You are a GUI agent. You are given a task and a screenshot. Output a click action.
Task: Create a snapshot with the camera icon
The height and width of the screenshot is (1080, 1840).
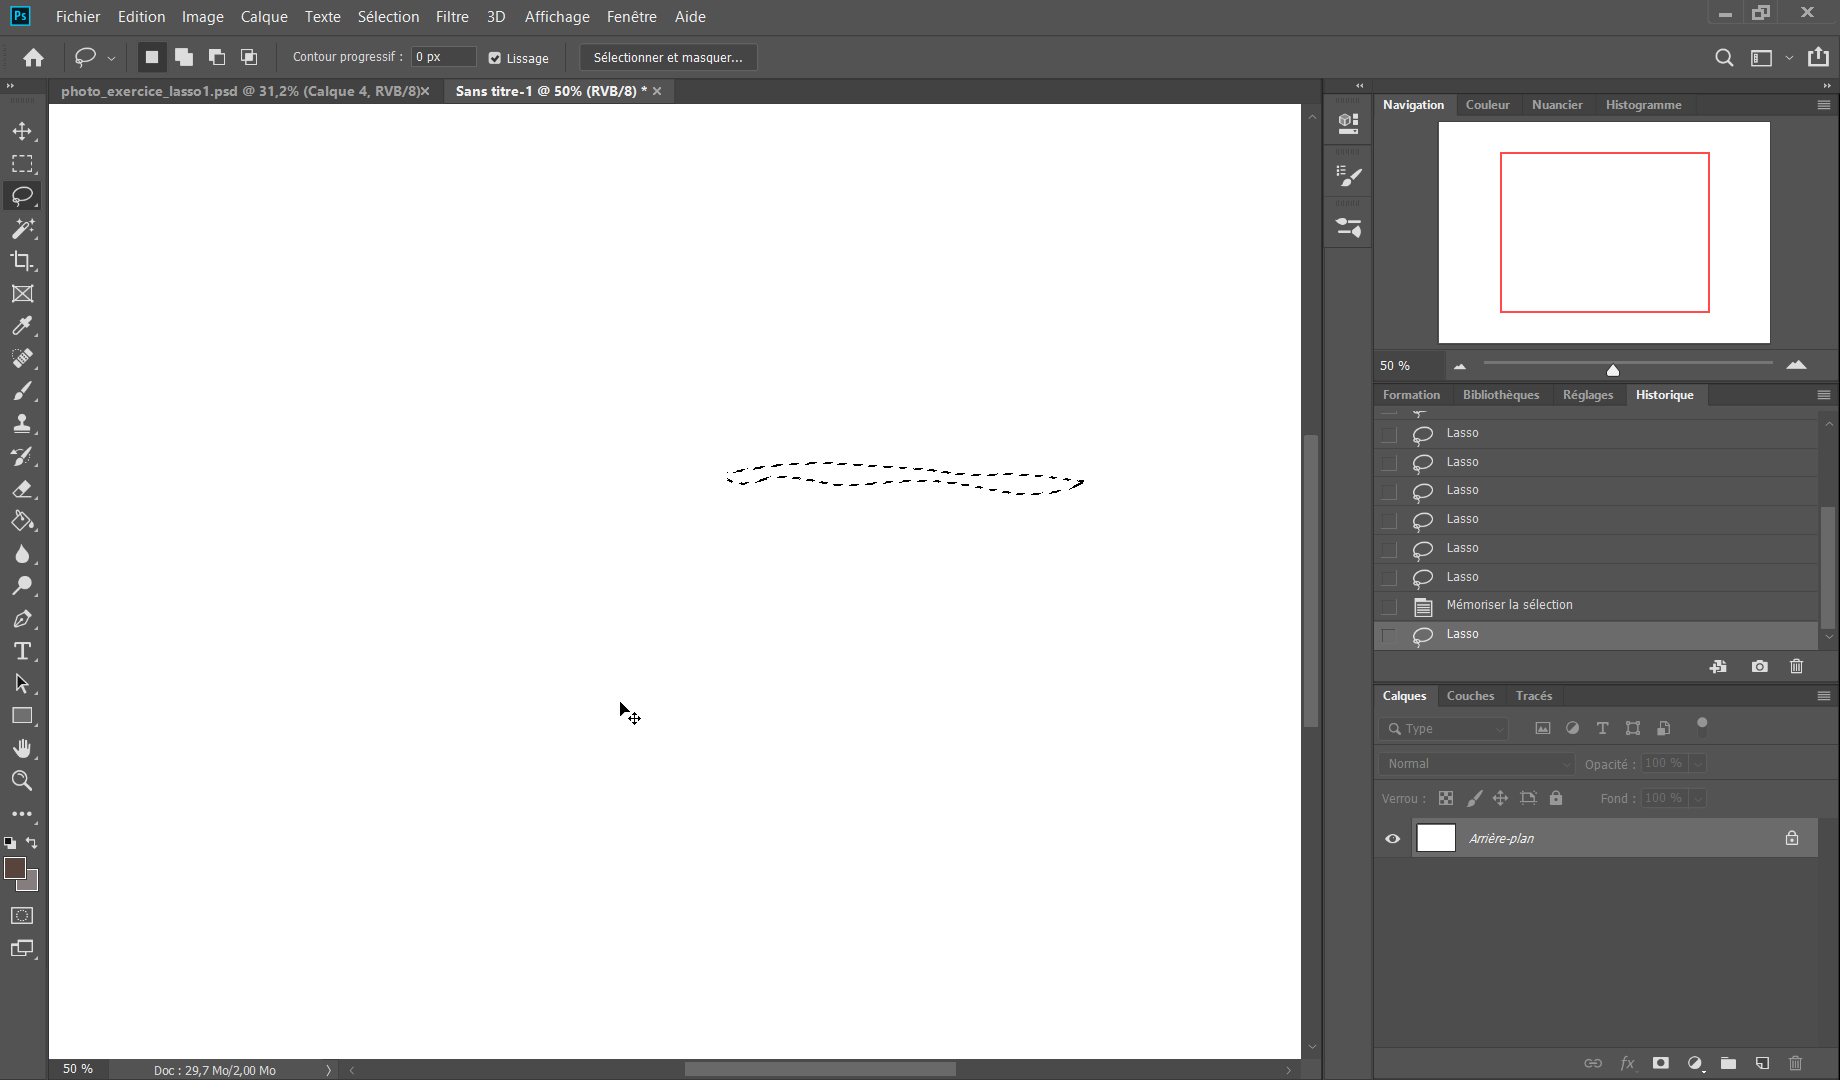[1759, 666]
